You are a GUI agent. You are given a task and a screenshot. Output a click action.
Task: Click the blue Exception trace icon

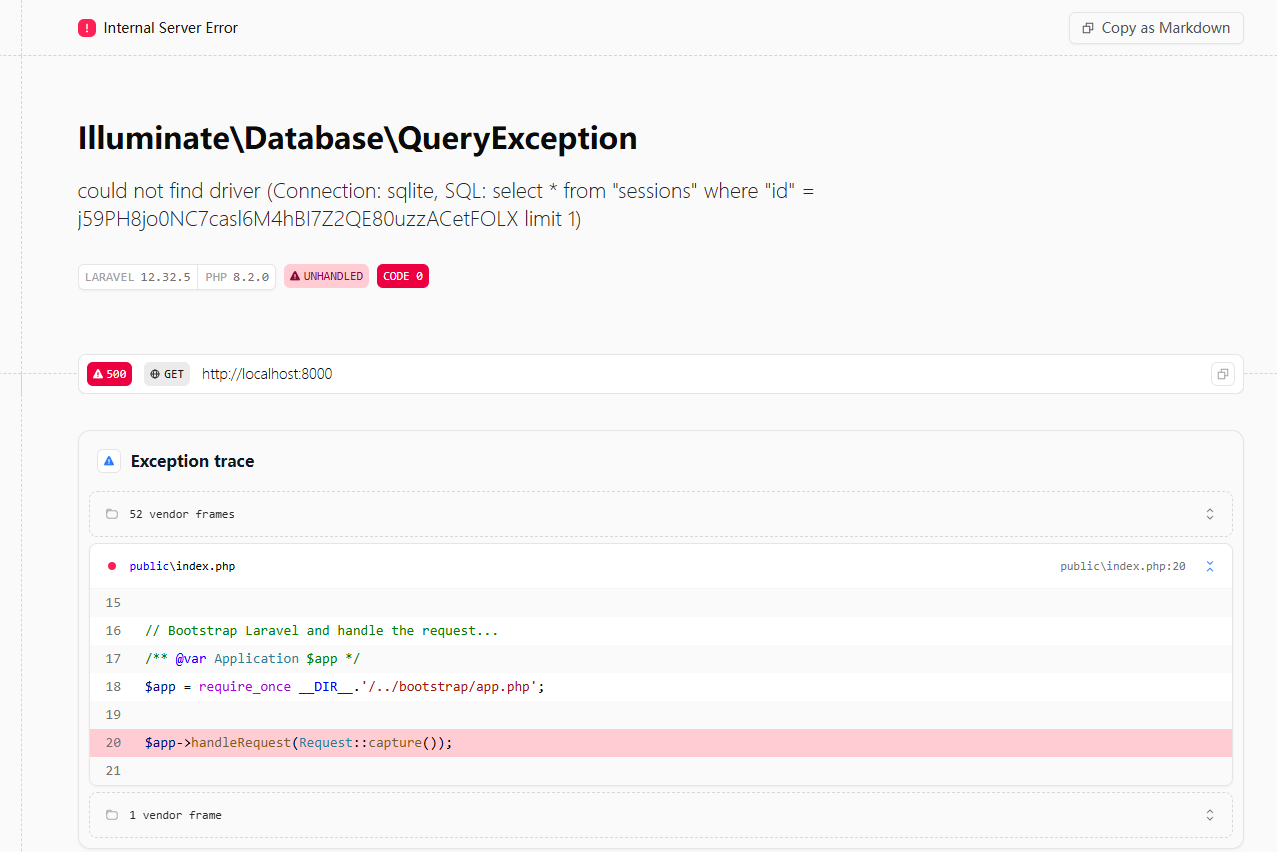(x=109, y=461)
